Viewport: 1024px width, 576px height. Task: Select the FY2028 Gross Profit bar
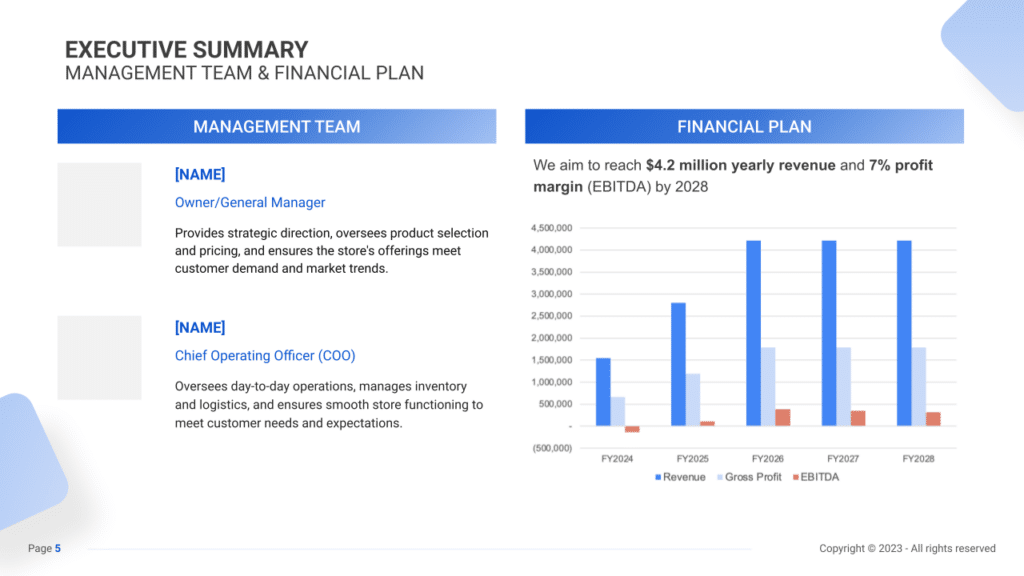coord(919,387)
